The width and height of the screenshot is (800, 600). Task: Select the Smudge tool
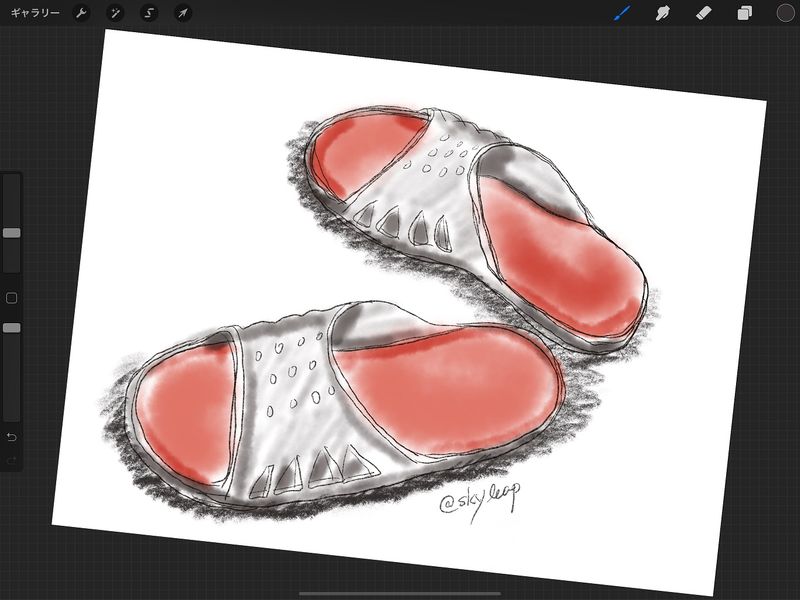[662, 13]
